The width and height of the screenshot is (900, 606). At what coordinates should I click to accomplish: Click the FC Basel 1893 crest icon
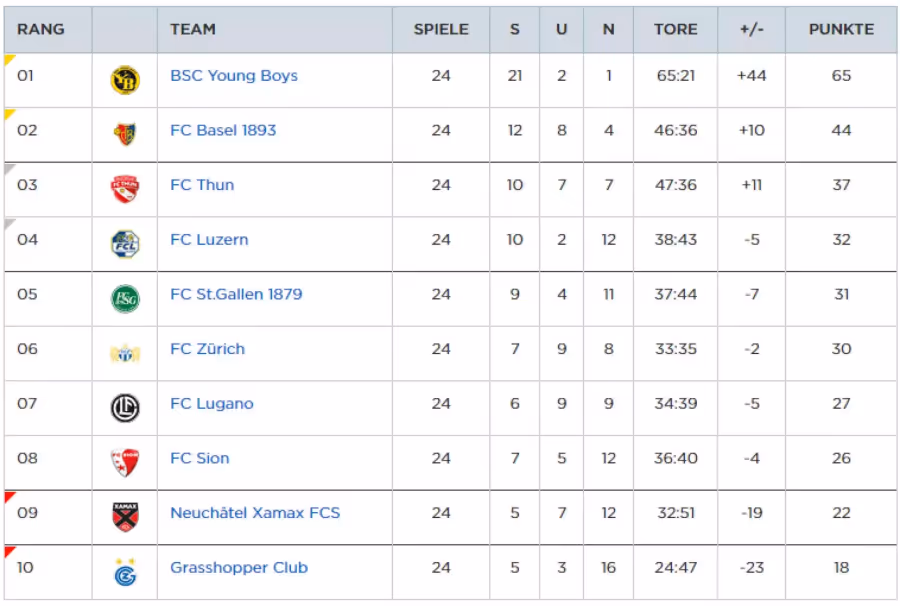125,135
